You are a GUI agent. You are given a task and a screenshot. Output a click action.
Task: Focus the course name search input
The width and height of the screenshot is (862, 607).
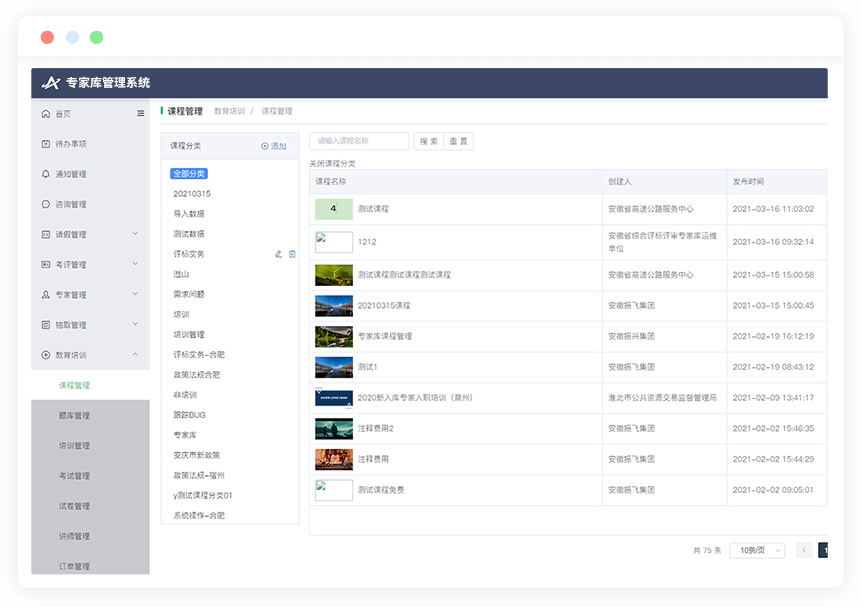tap(358, 142)
